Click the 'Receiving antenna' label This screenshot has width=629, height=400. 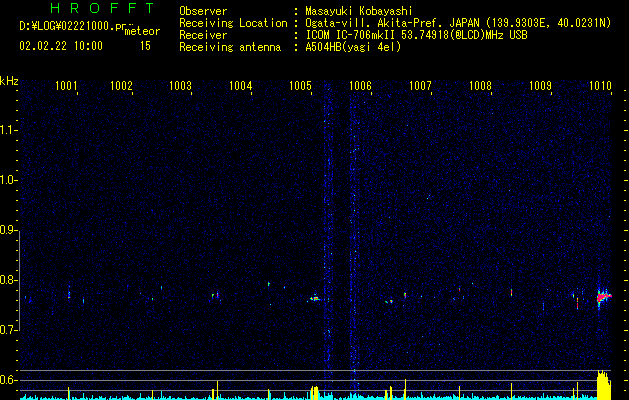click(230, 47)
